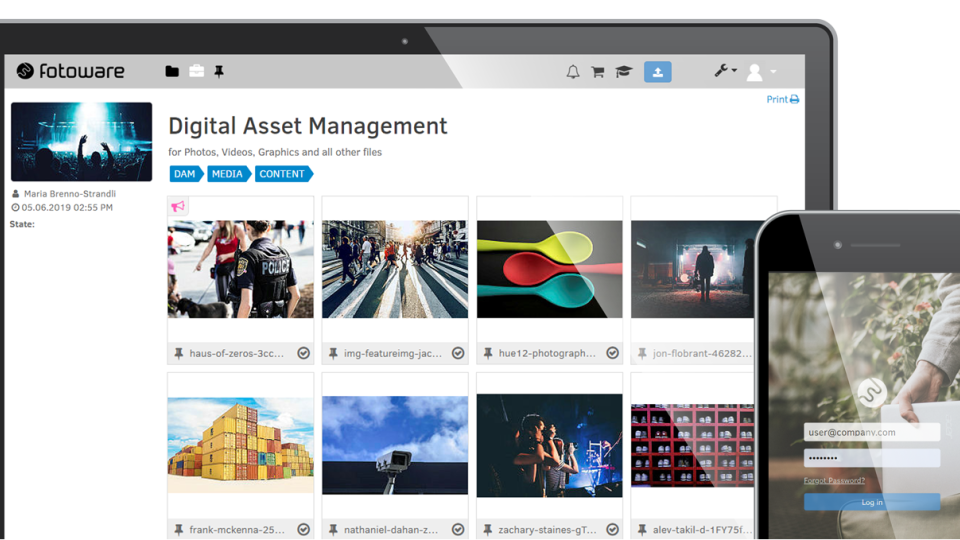Focus the email field on phone login

pyautogui.click(x=872, y=432)
